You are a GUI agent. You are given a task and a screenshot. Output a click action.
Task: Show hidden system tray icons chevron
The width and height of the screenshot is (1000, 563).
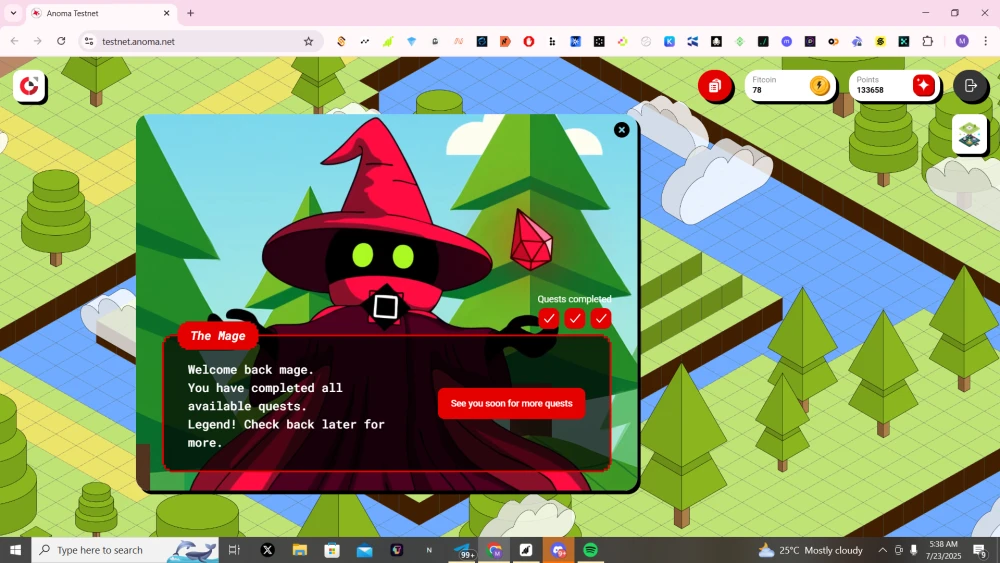tap(882, 550)
